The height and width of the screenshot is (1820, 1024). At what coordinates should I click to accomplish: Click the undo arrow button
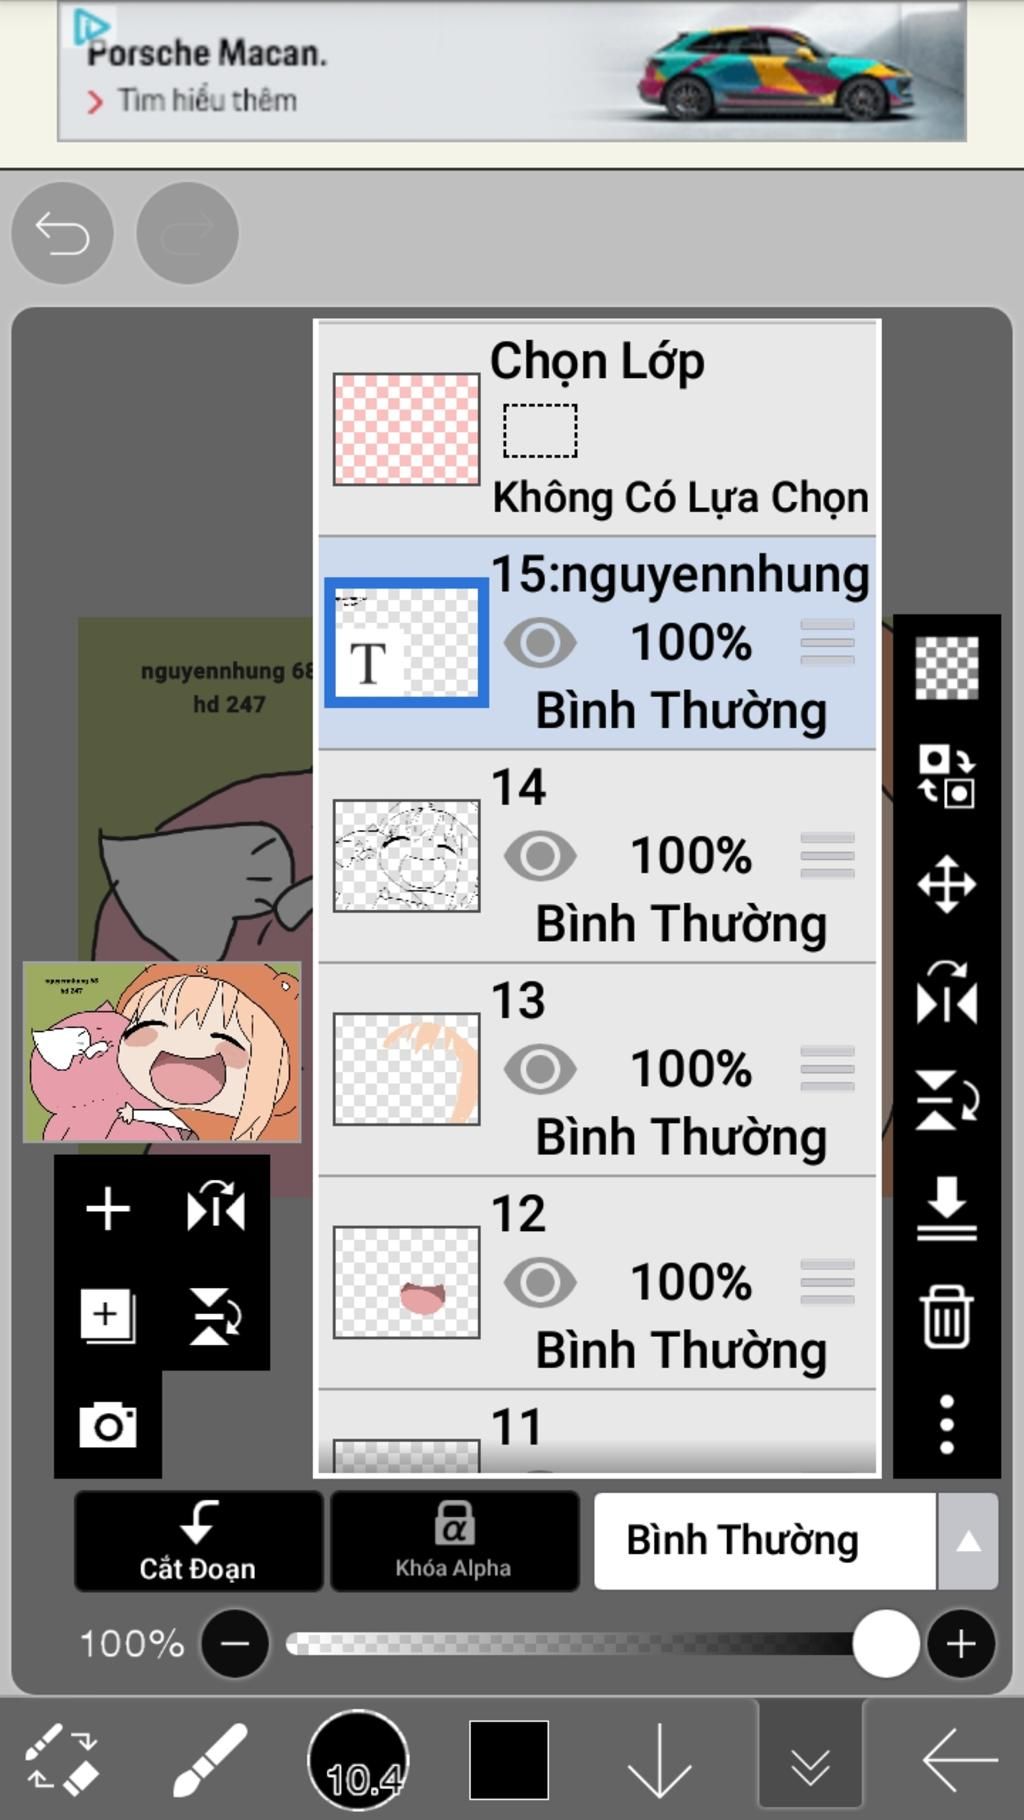click(x=62, y=233)
